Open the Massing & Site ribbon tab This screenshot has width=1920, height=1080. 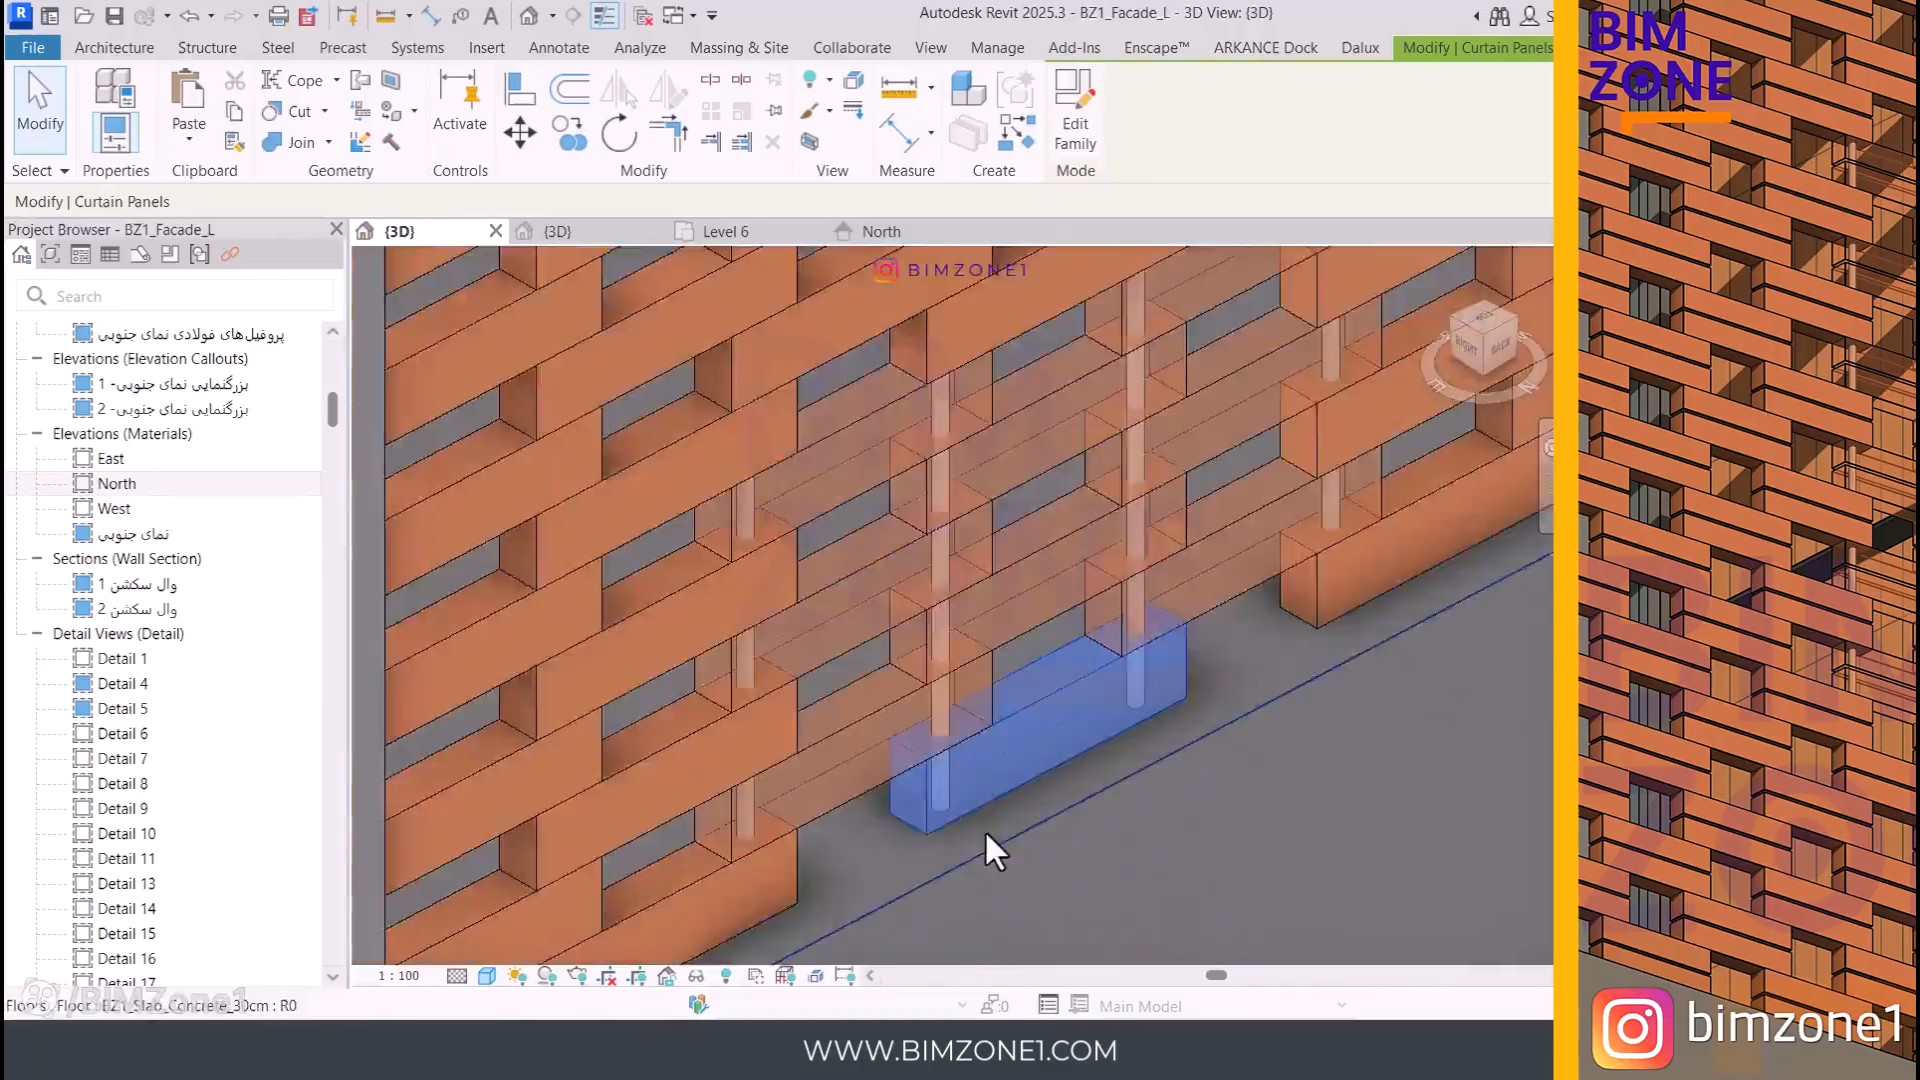[739, 47]
